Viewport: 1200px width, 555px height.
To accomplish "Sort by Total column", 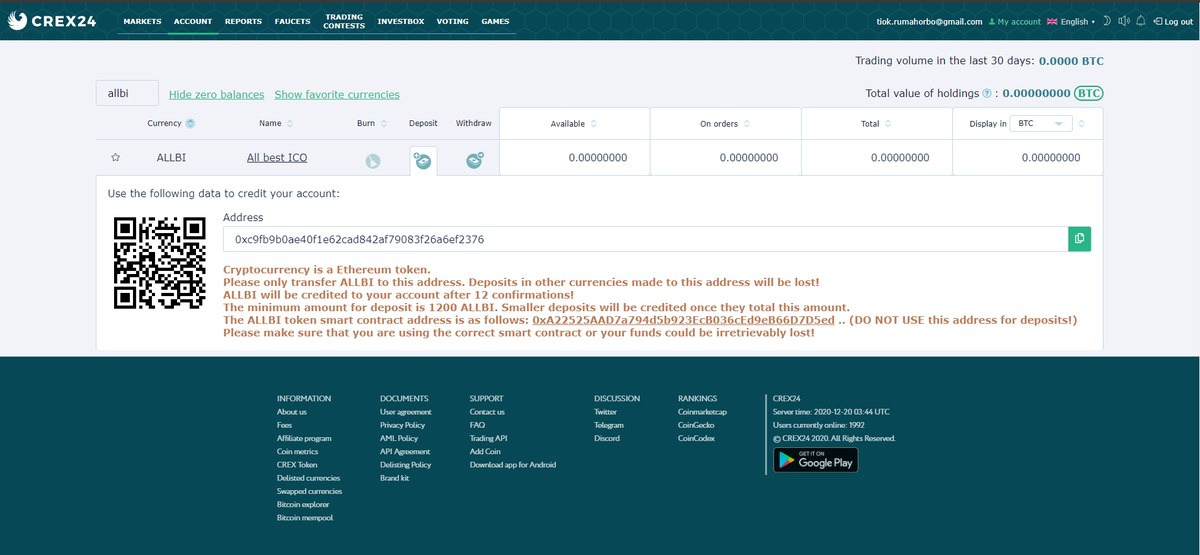I will (888, 124).
